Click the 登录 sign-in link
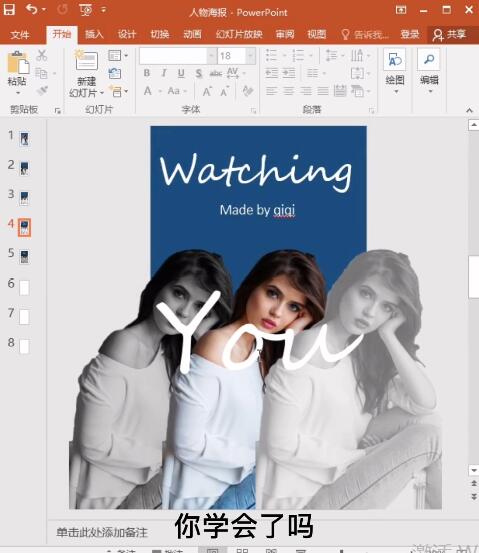 (x=410, y=34)
